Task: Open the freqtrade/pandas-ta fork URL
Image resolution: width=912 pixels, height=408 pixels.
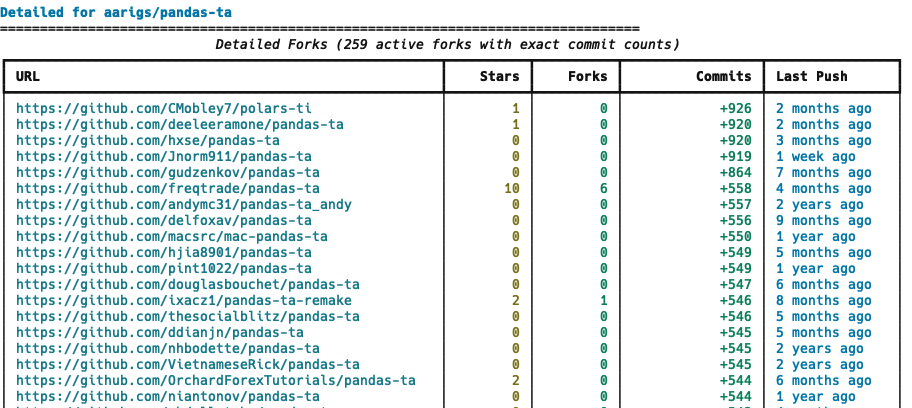Action: click(x=168, y=189)
